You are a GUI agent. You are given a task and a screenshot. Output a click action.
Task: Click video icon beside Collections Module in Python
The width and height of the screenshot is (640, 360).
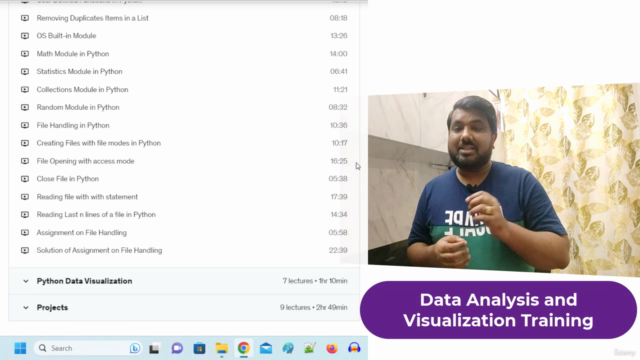[25, 89]
